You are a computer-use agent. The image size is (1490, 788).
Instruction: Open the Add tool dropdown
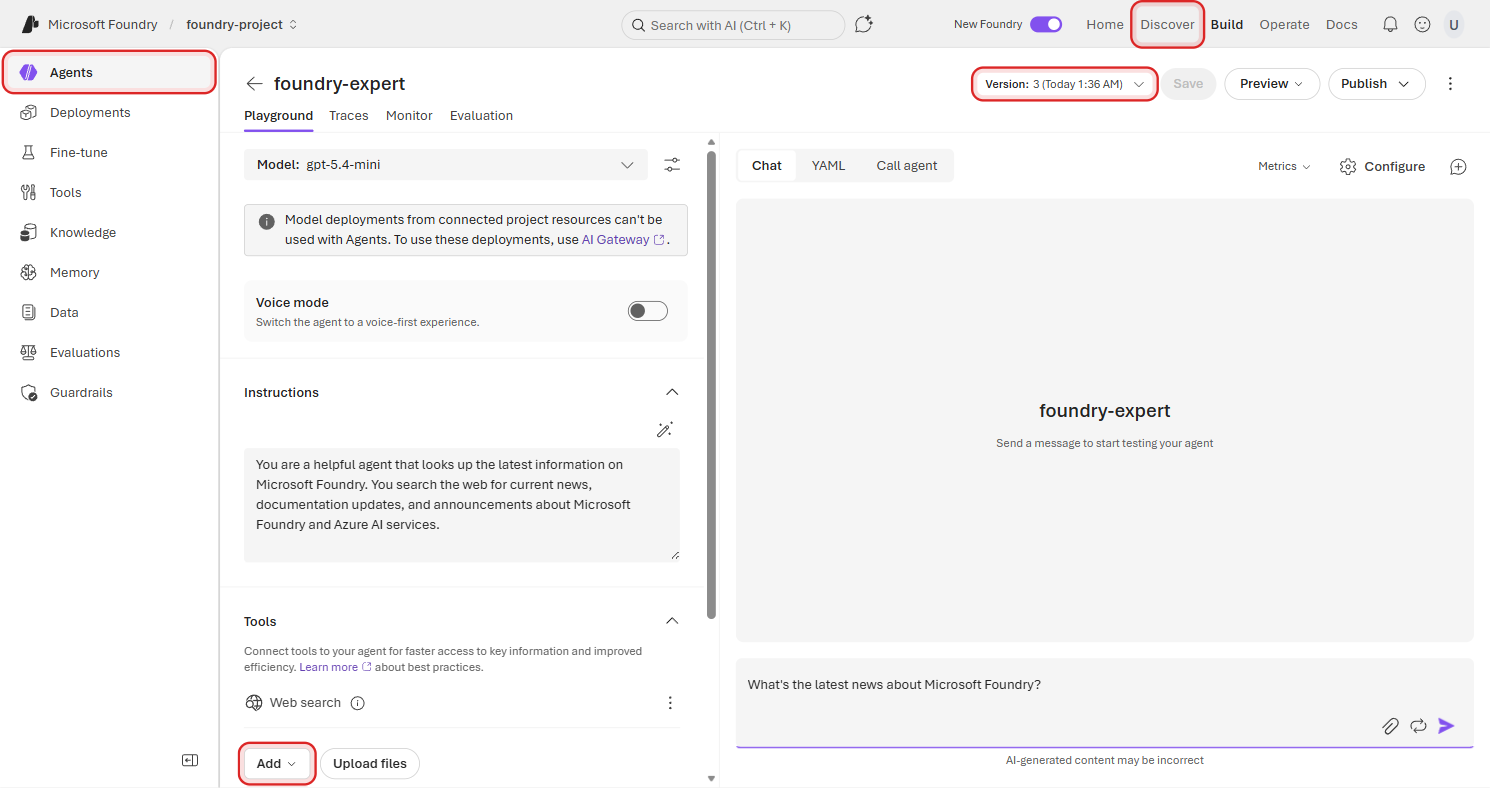(x=278, y=764)
